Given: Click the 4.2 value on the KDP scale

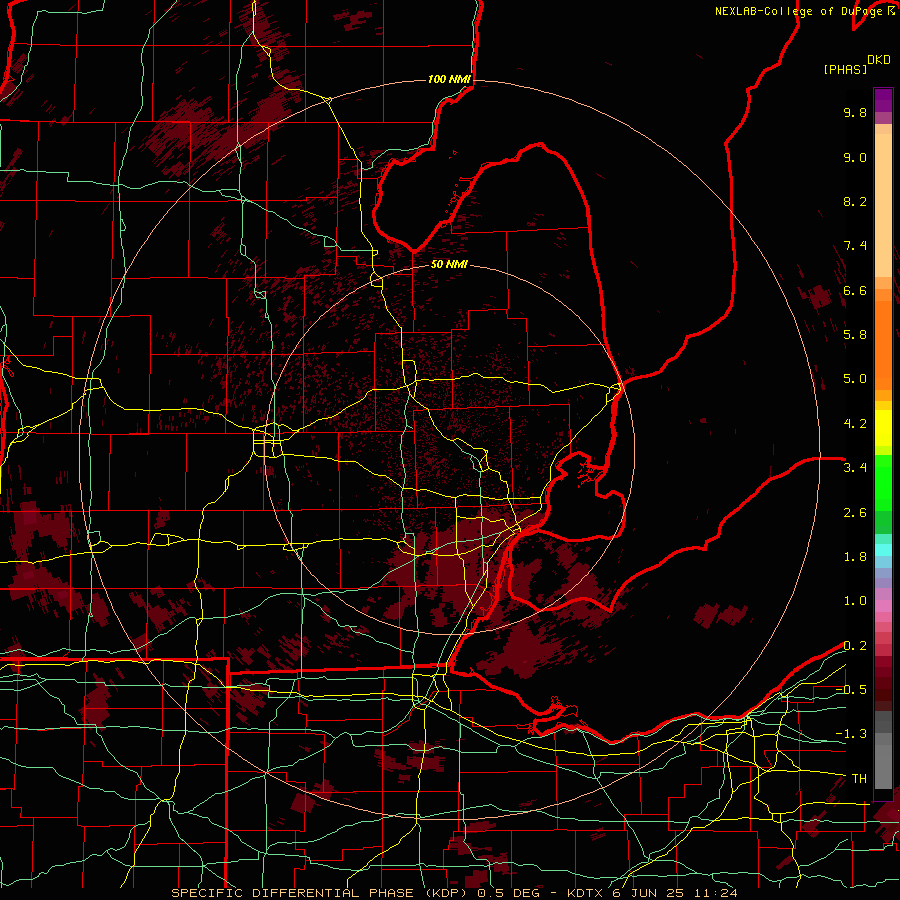Looking at the screenshot, I should (x=855, y=424).
